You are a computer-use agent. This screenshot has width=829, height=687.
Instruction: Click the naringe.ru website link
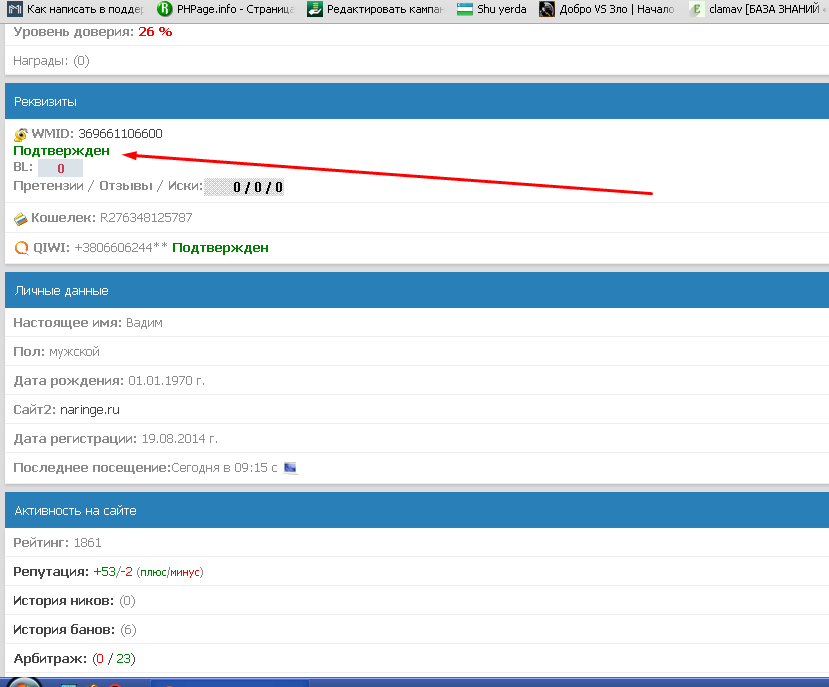click(x=90, y=410)
